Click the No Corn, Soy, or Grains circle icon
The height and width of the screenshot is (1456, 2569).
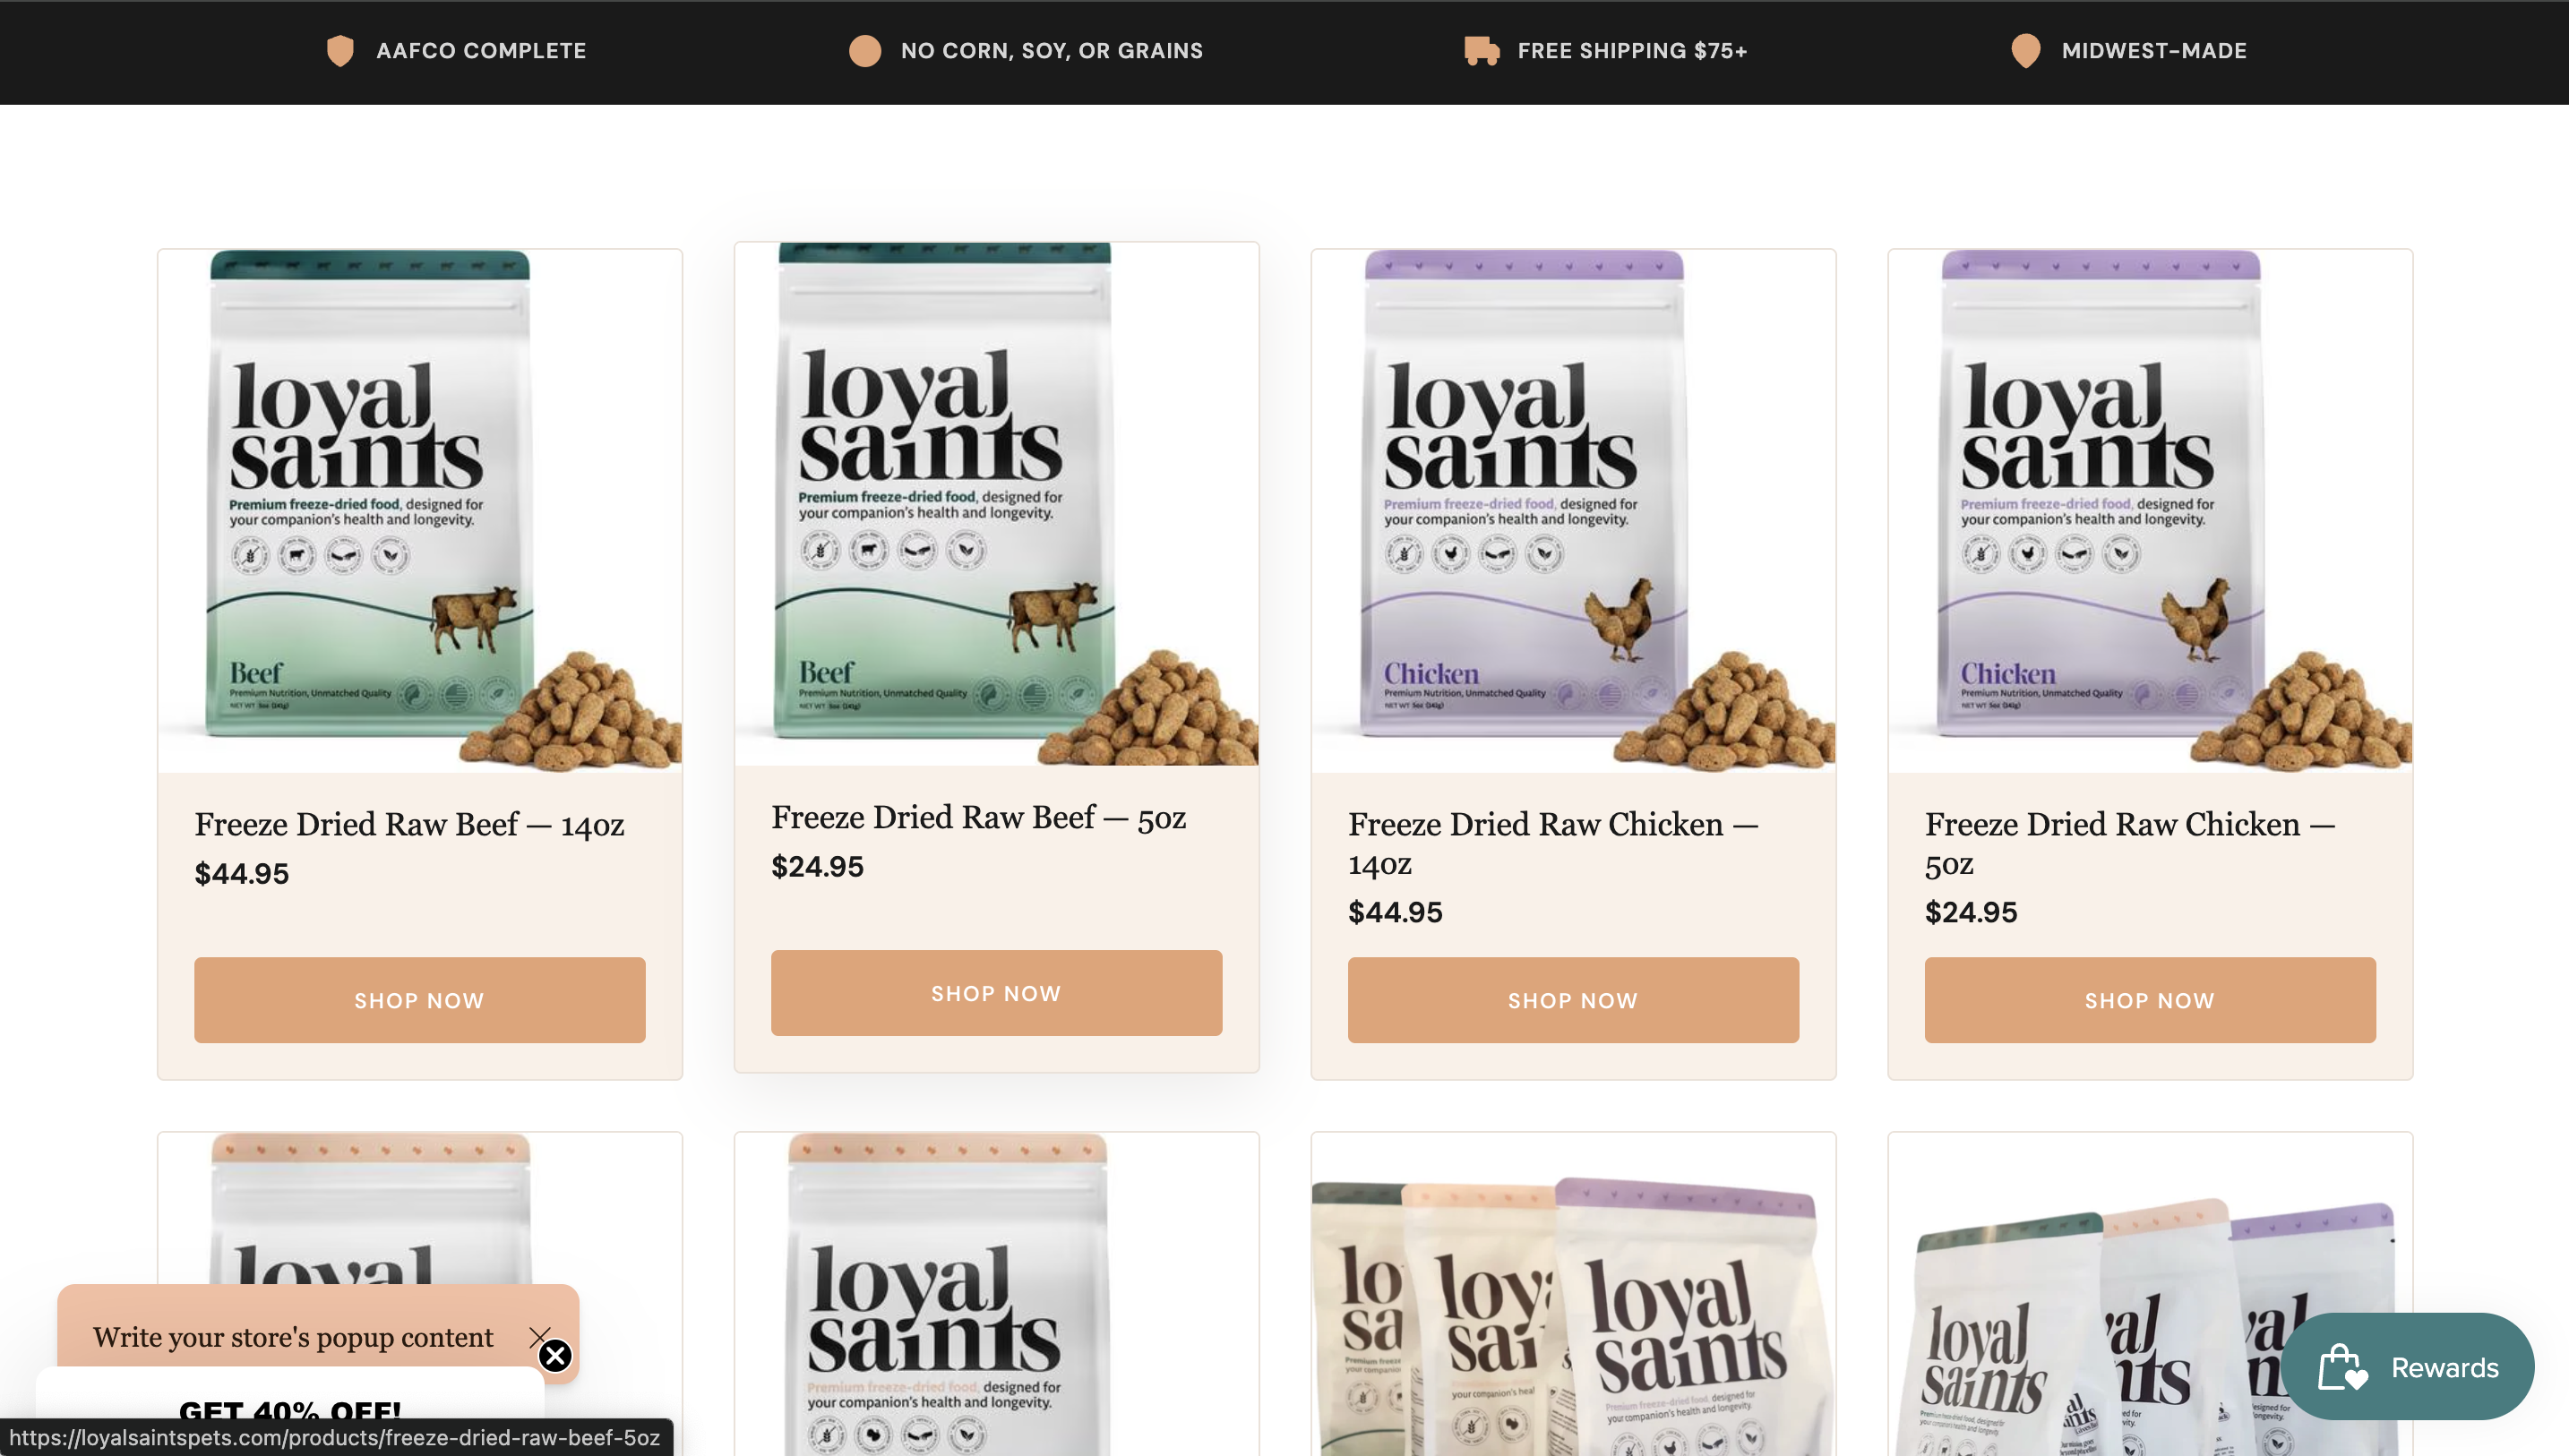point(865,51)
